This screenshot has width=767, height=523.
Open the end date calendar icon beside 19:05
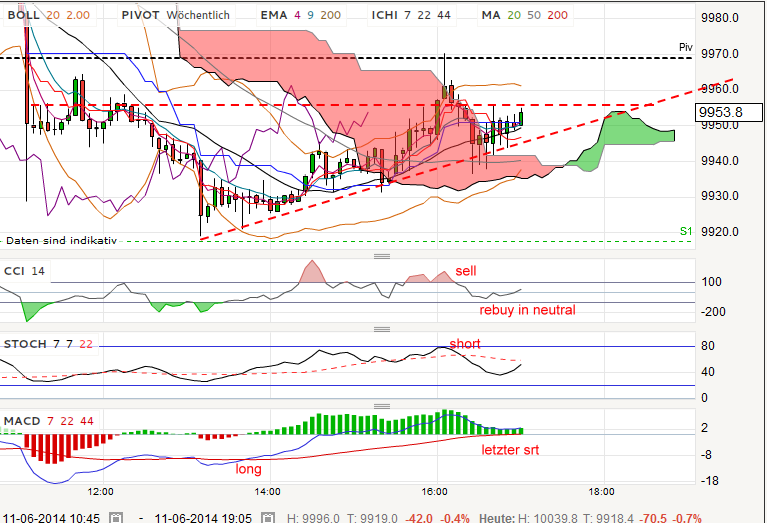[268, 518]
